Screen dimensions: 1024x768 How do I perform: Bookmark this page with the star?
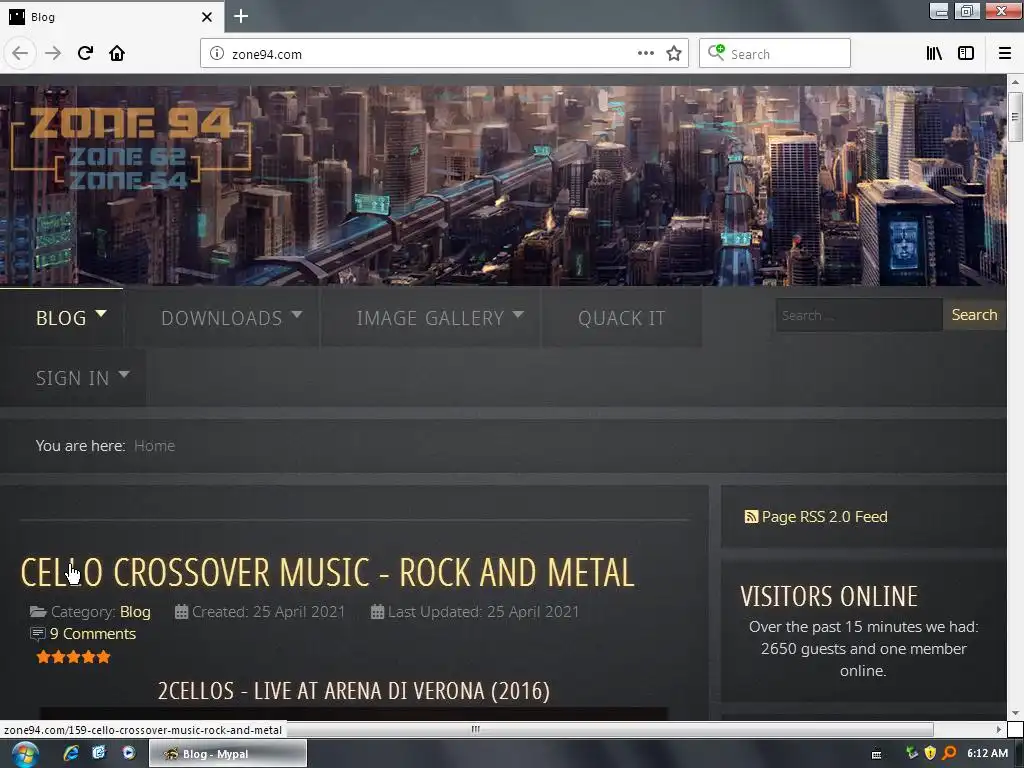point(674,54)
